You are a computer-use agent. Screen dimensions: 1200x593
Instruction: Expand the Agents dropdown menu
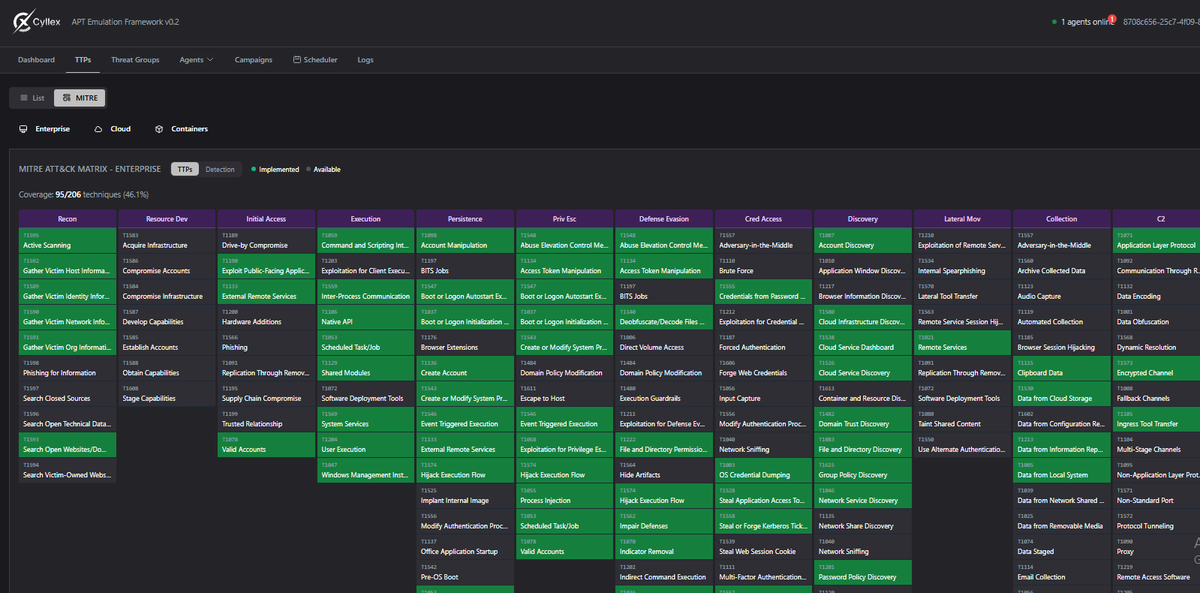pos(196,60)
